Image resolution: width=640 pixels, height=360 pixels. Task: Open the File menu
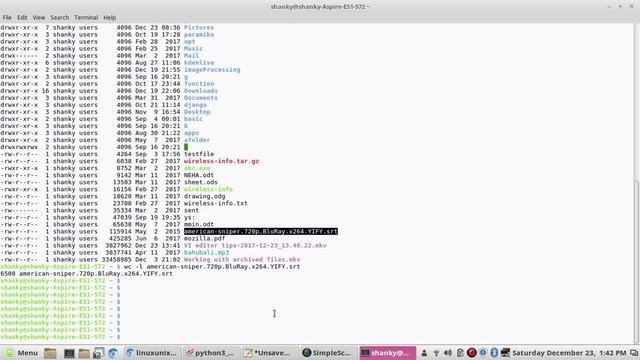(7, 18)
